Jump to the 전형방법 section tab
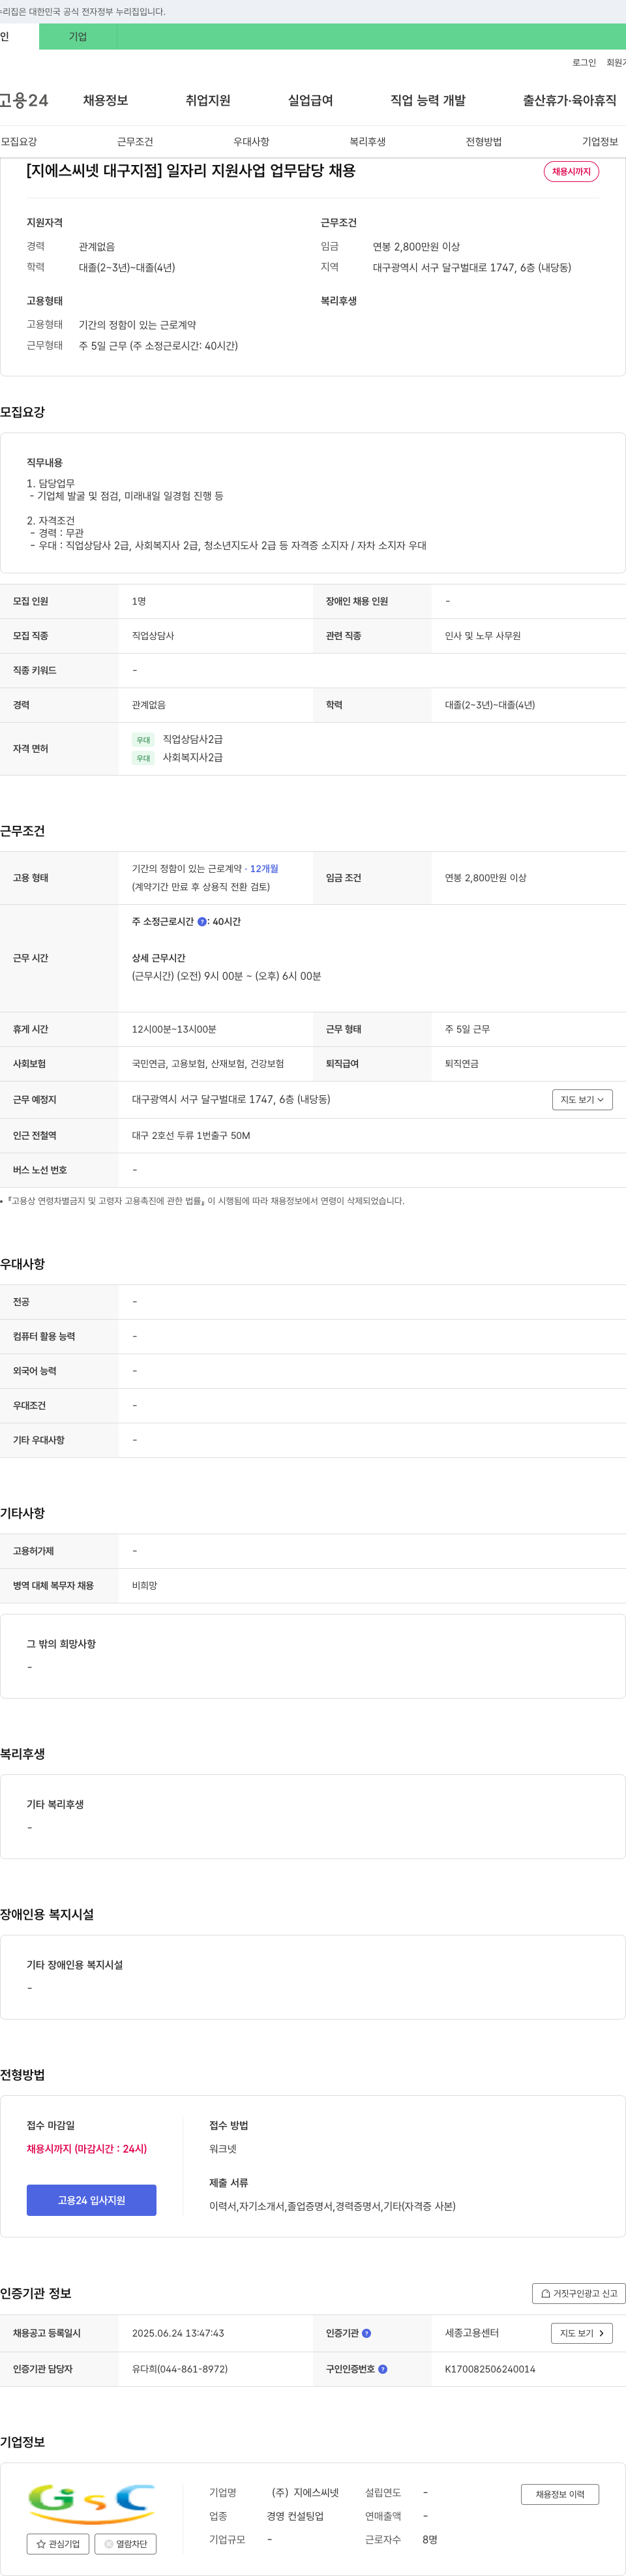 pyautogui.click(x=483, y=142)
